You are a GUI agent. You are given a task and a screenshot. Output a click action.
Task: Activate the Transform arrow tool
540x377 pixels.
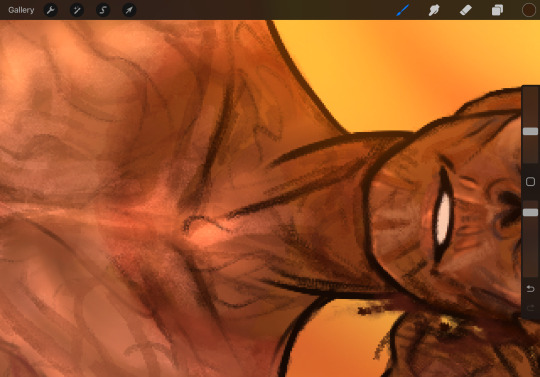pyautogui.click(x=129, y=10)
